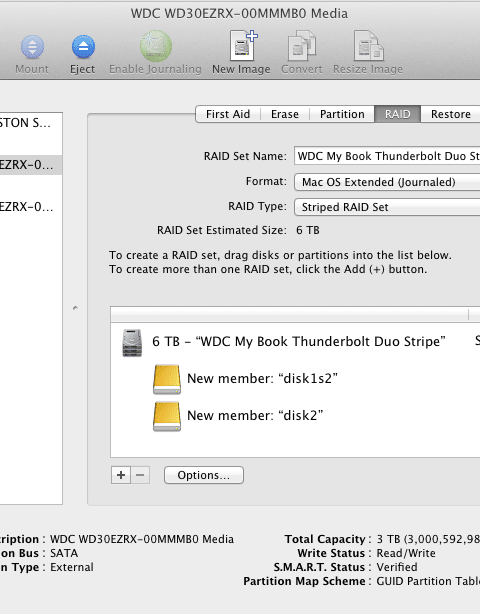Click the Resize Image toolbar icon
The width and height of the screenshot is (480, 614).
(368, 46)
